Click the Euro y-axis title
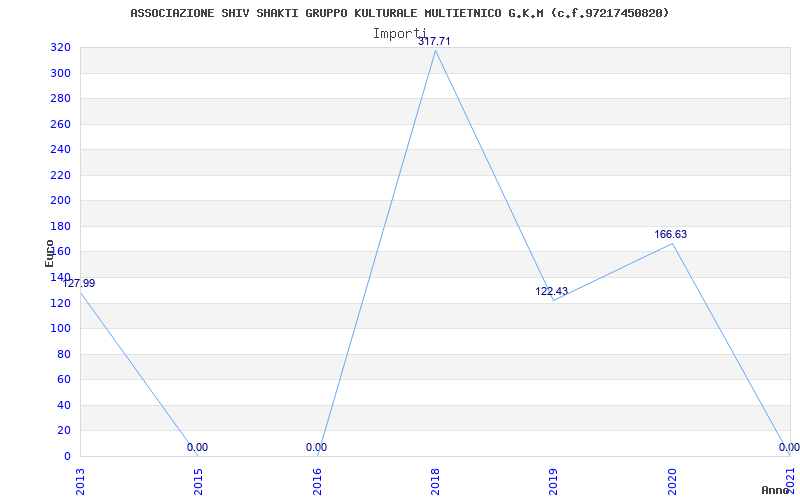800x500 pixels. click(49, 253)
